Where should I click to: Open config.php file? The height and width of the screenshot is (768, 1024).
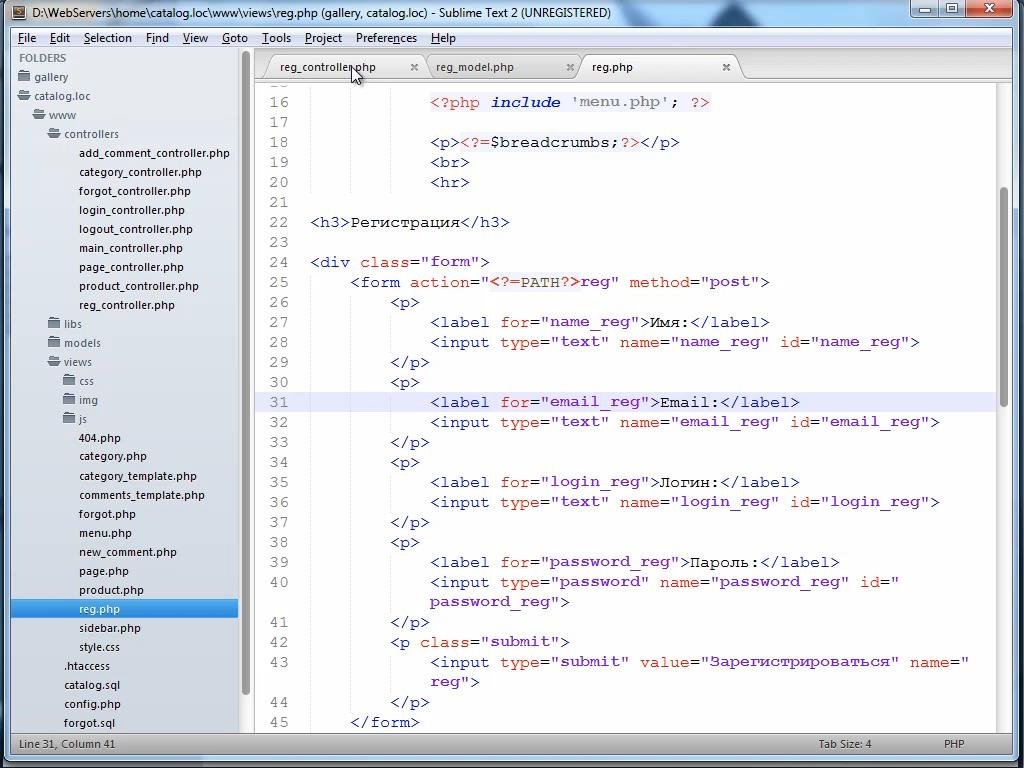point(92,703)
